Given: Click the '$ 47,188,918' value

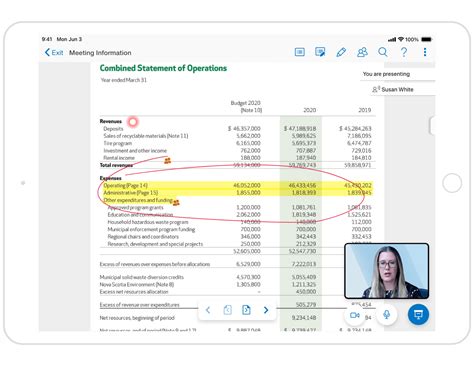Looking at the screenshot, I should (300, 129).
